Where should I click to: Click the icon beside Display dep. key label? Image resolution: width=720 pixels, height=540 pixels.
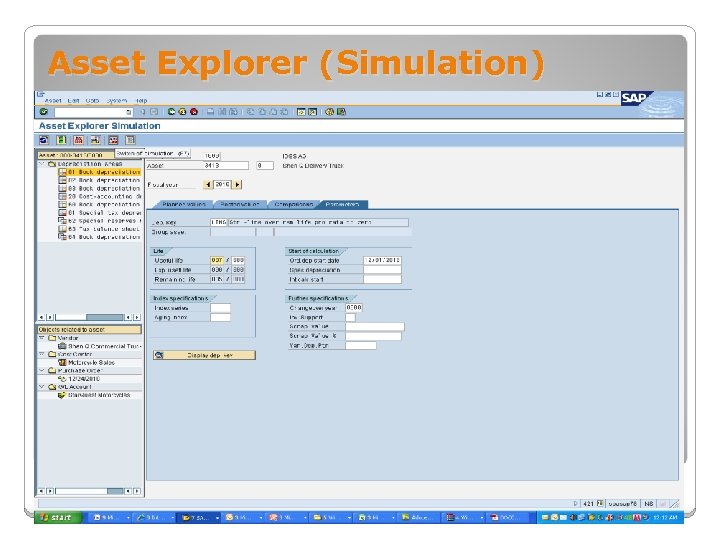pos(159,355)
